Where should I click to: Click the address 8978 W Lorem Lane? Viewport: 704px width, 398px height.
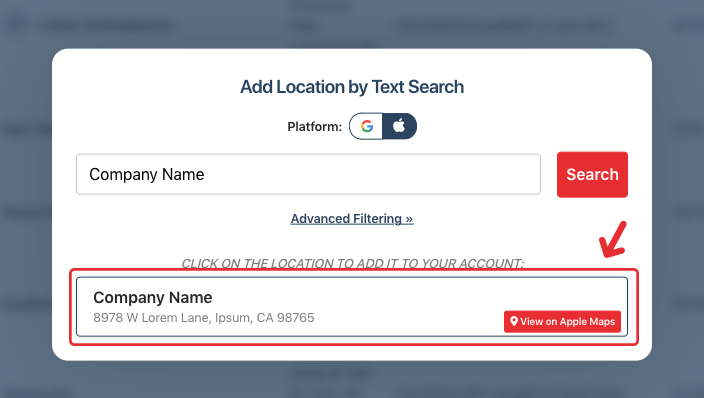204,318
